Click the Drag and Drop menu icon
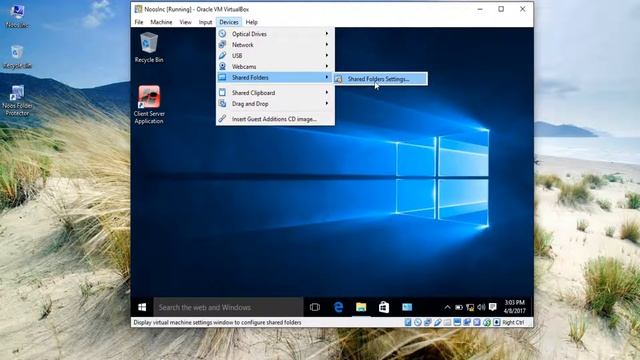Image resolution: width=640 pixels, height=360 pixels. (x=222, y=104)
